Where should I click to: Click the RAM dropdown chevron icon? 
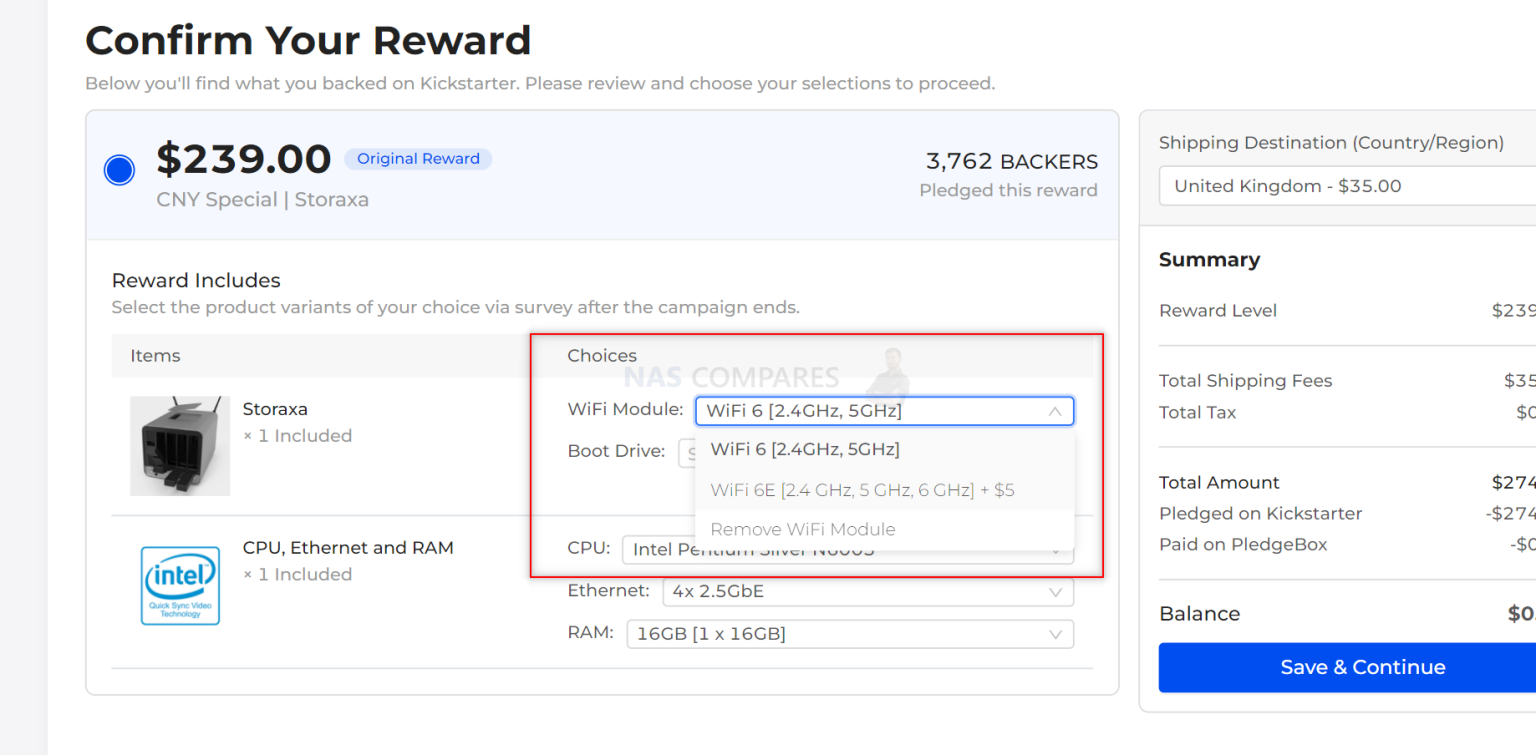click(1055, 634)
